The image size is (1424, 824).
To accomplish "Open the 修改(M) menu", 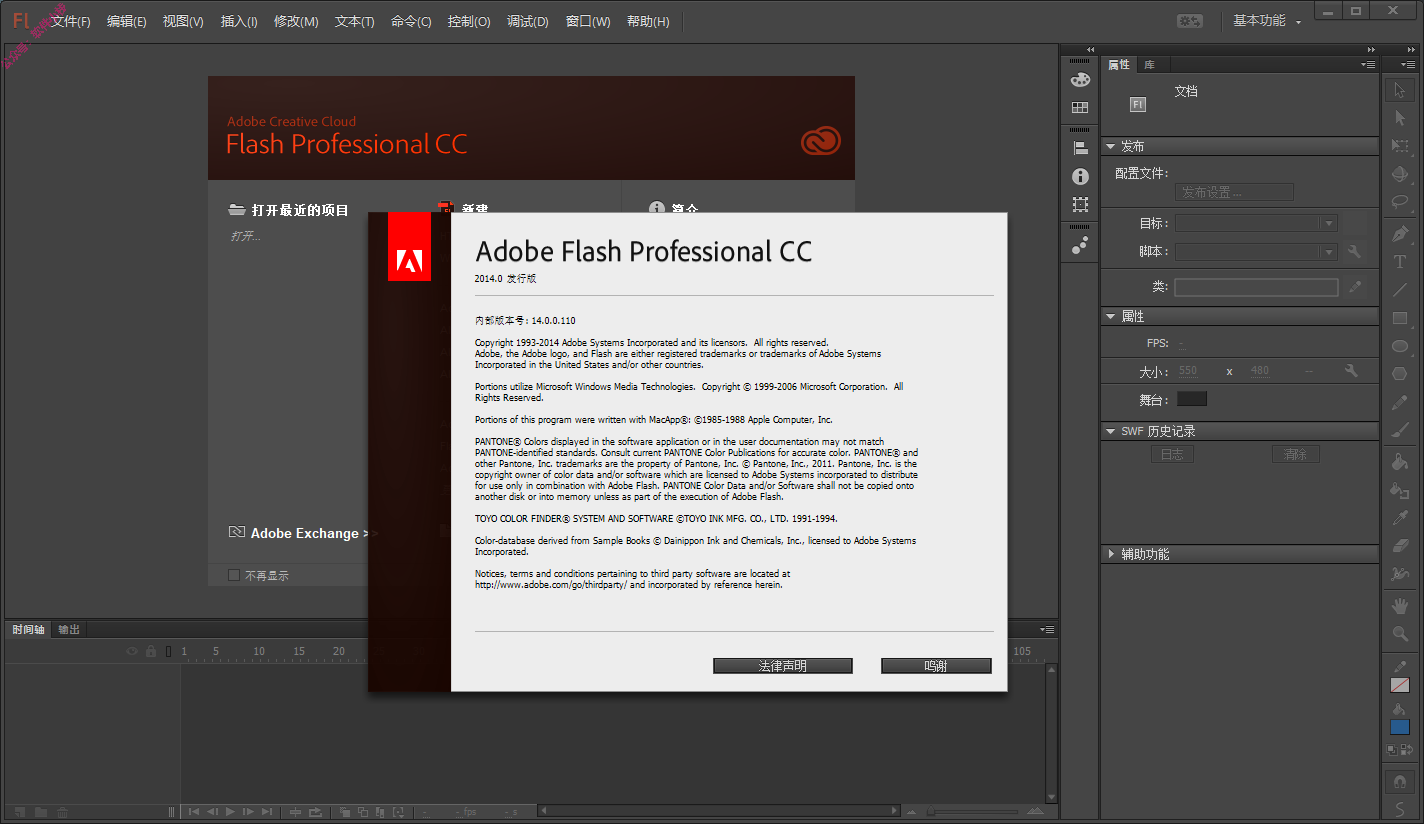I will coord(296,22).
